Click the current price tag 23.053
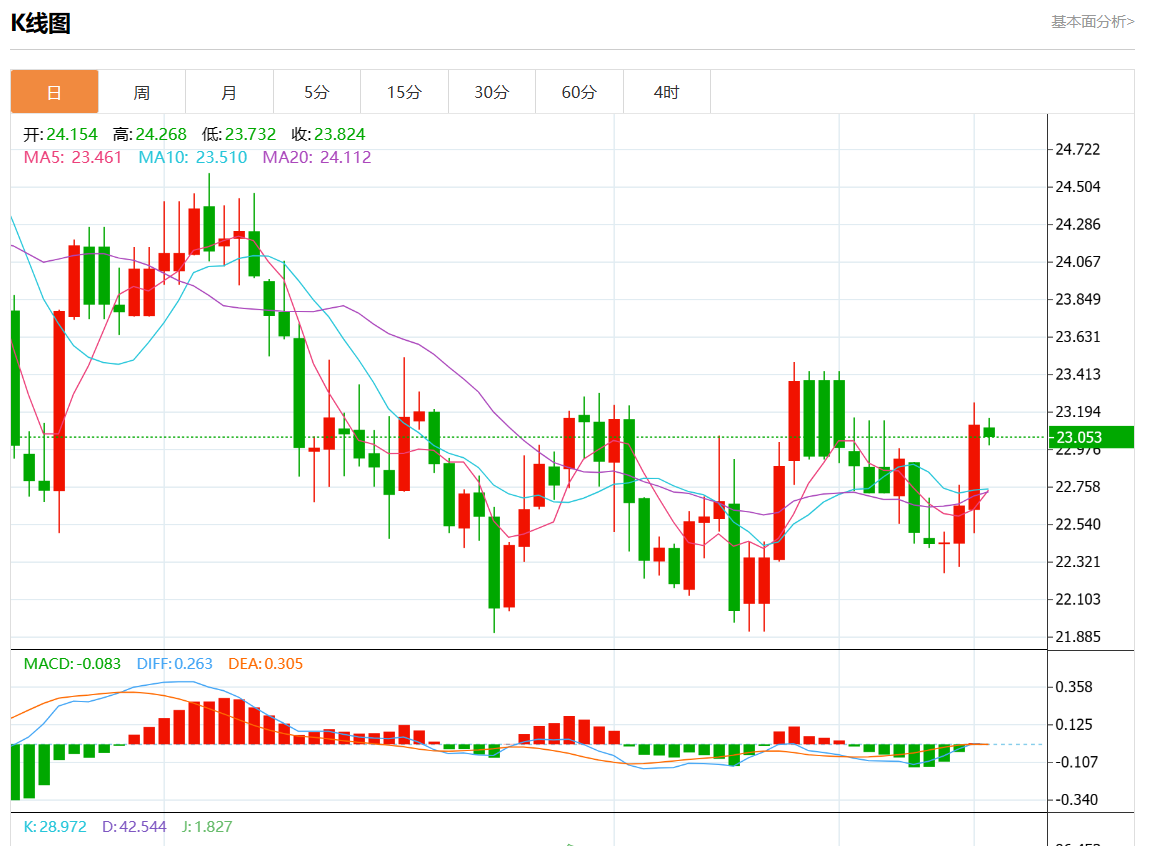This screenshot has width=1150, height=846. coord(1091,437)
